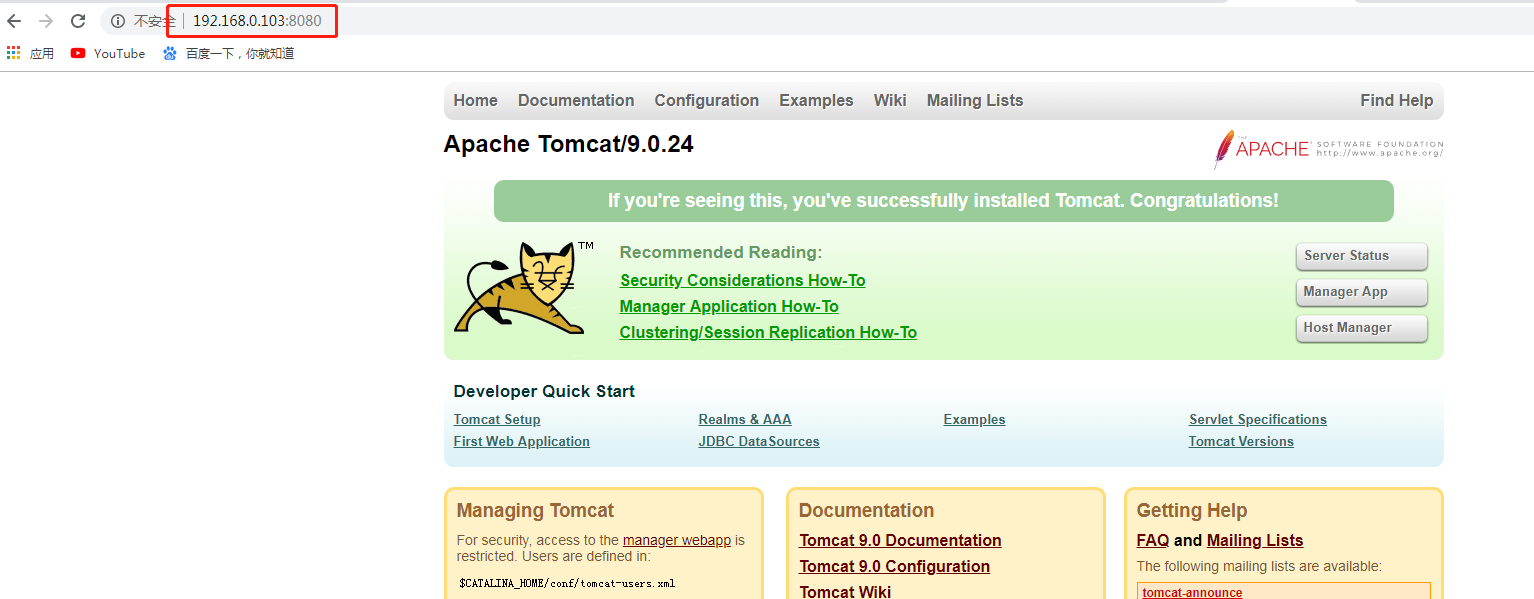Open the Tomcat 9.0 Documentation link
The height and width of the screenshot is (599, 1534).
[900, 540]
